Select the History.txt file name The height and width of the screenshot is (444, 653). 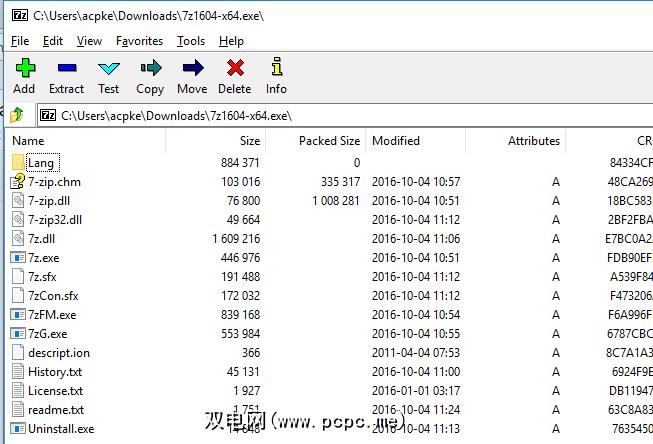point(55,372)
